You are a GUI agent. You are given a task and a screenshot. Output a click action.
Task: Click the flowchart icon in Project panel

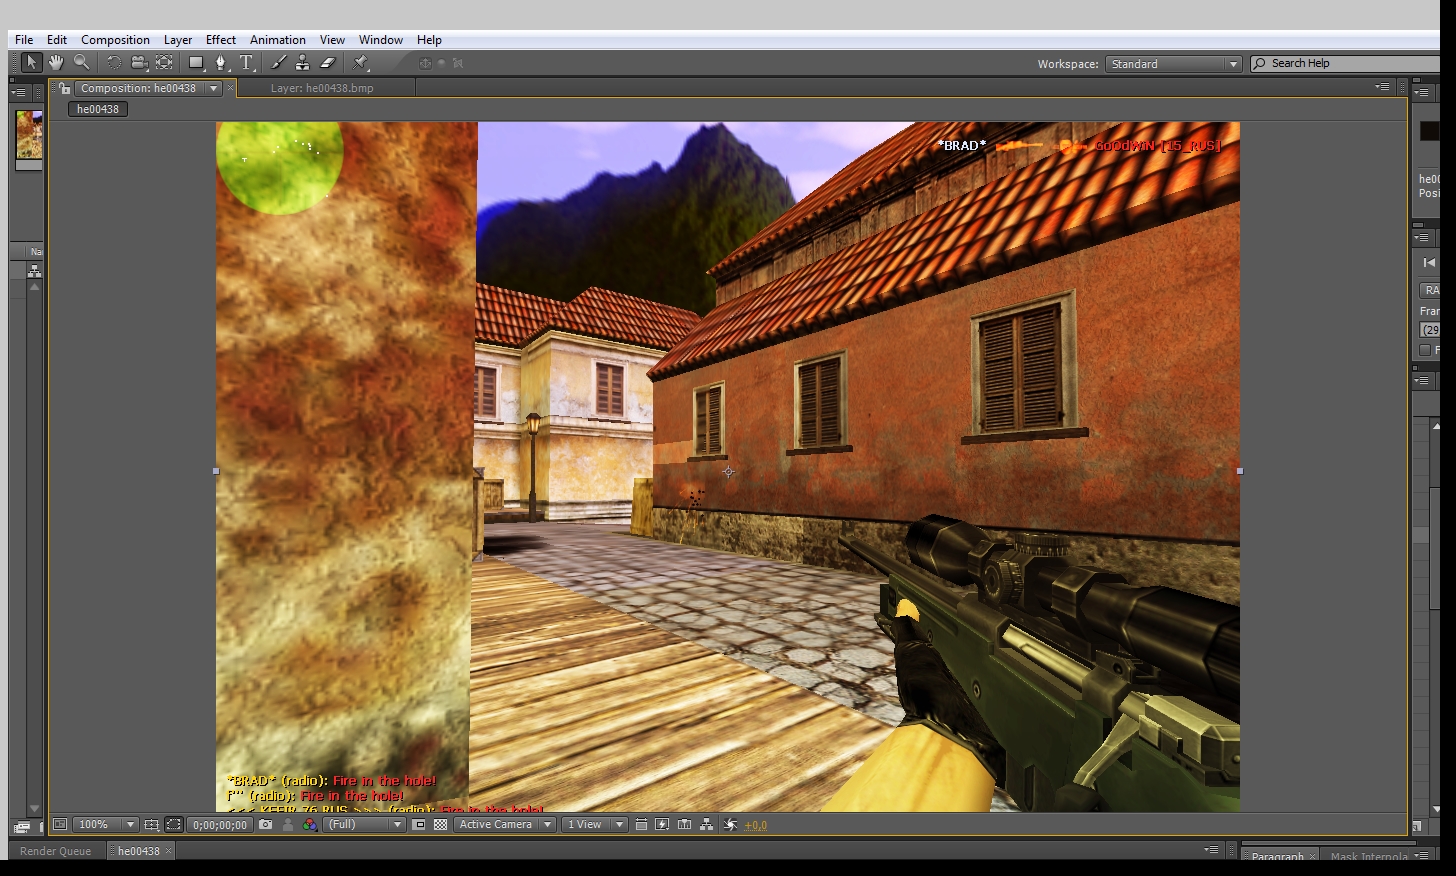pyautogui.click(x=35, y=271)
